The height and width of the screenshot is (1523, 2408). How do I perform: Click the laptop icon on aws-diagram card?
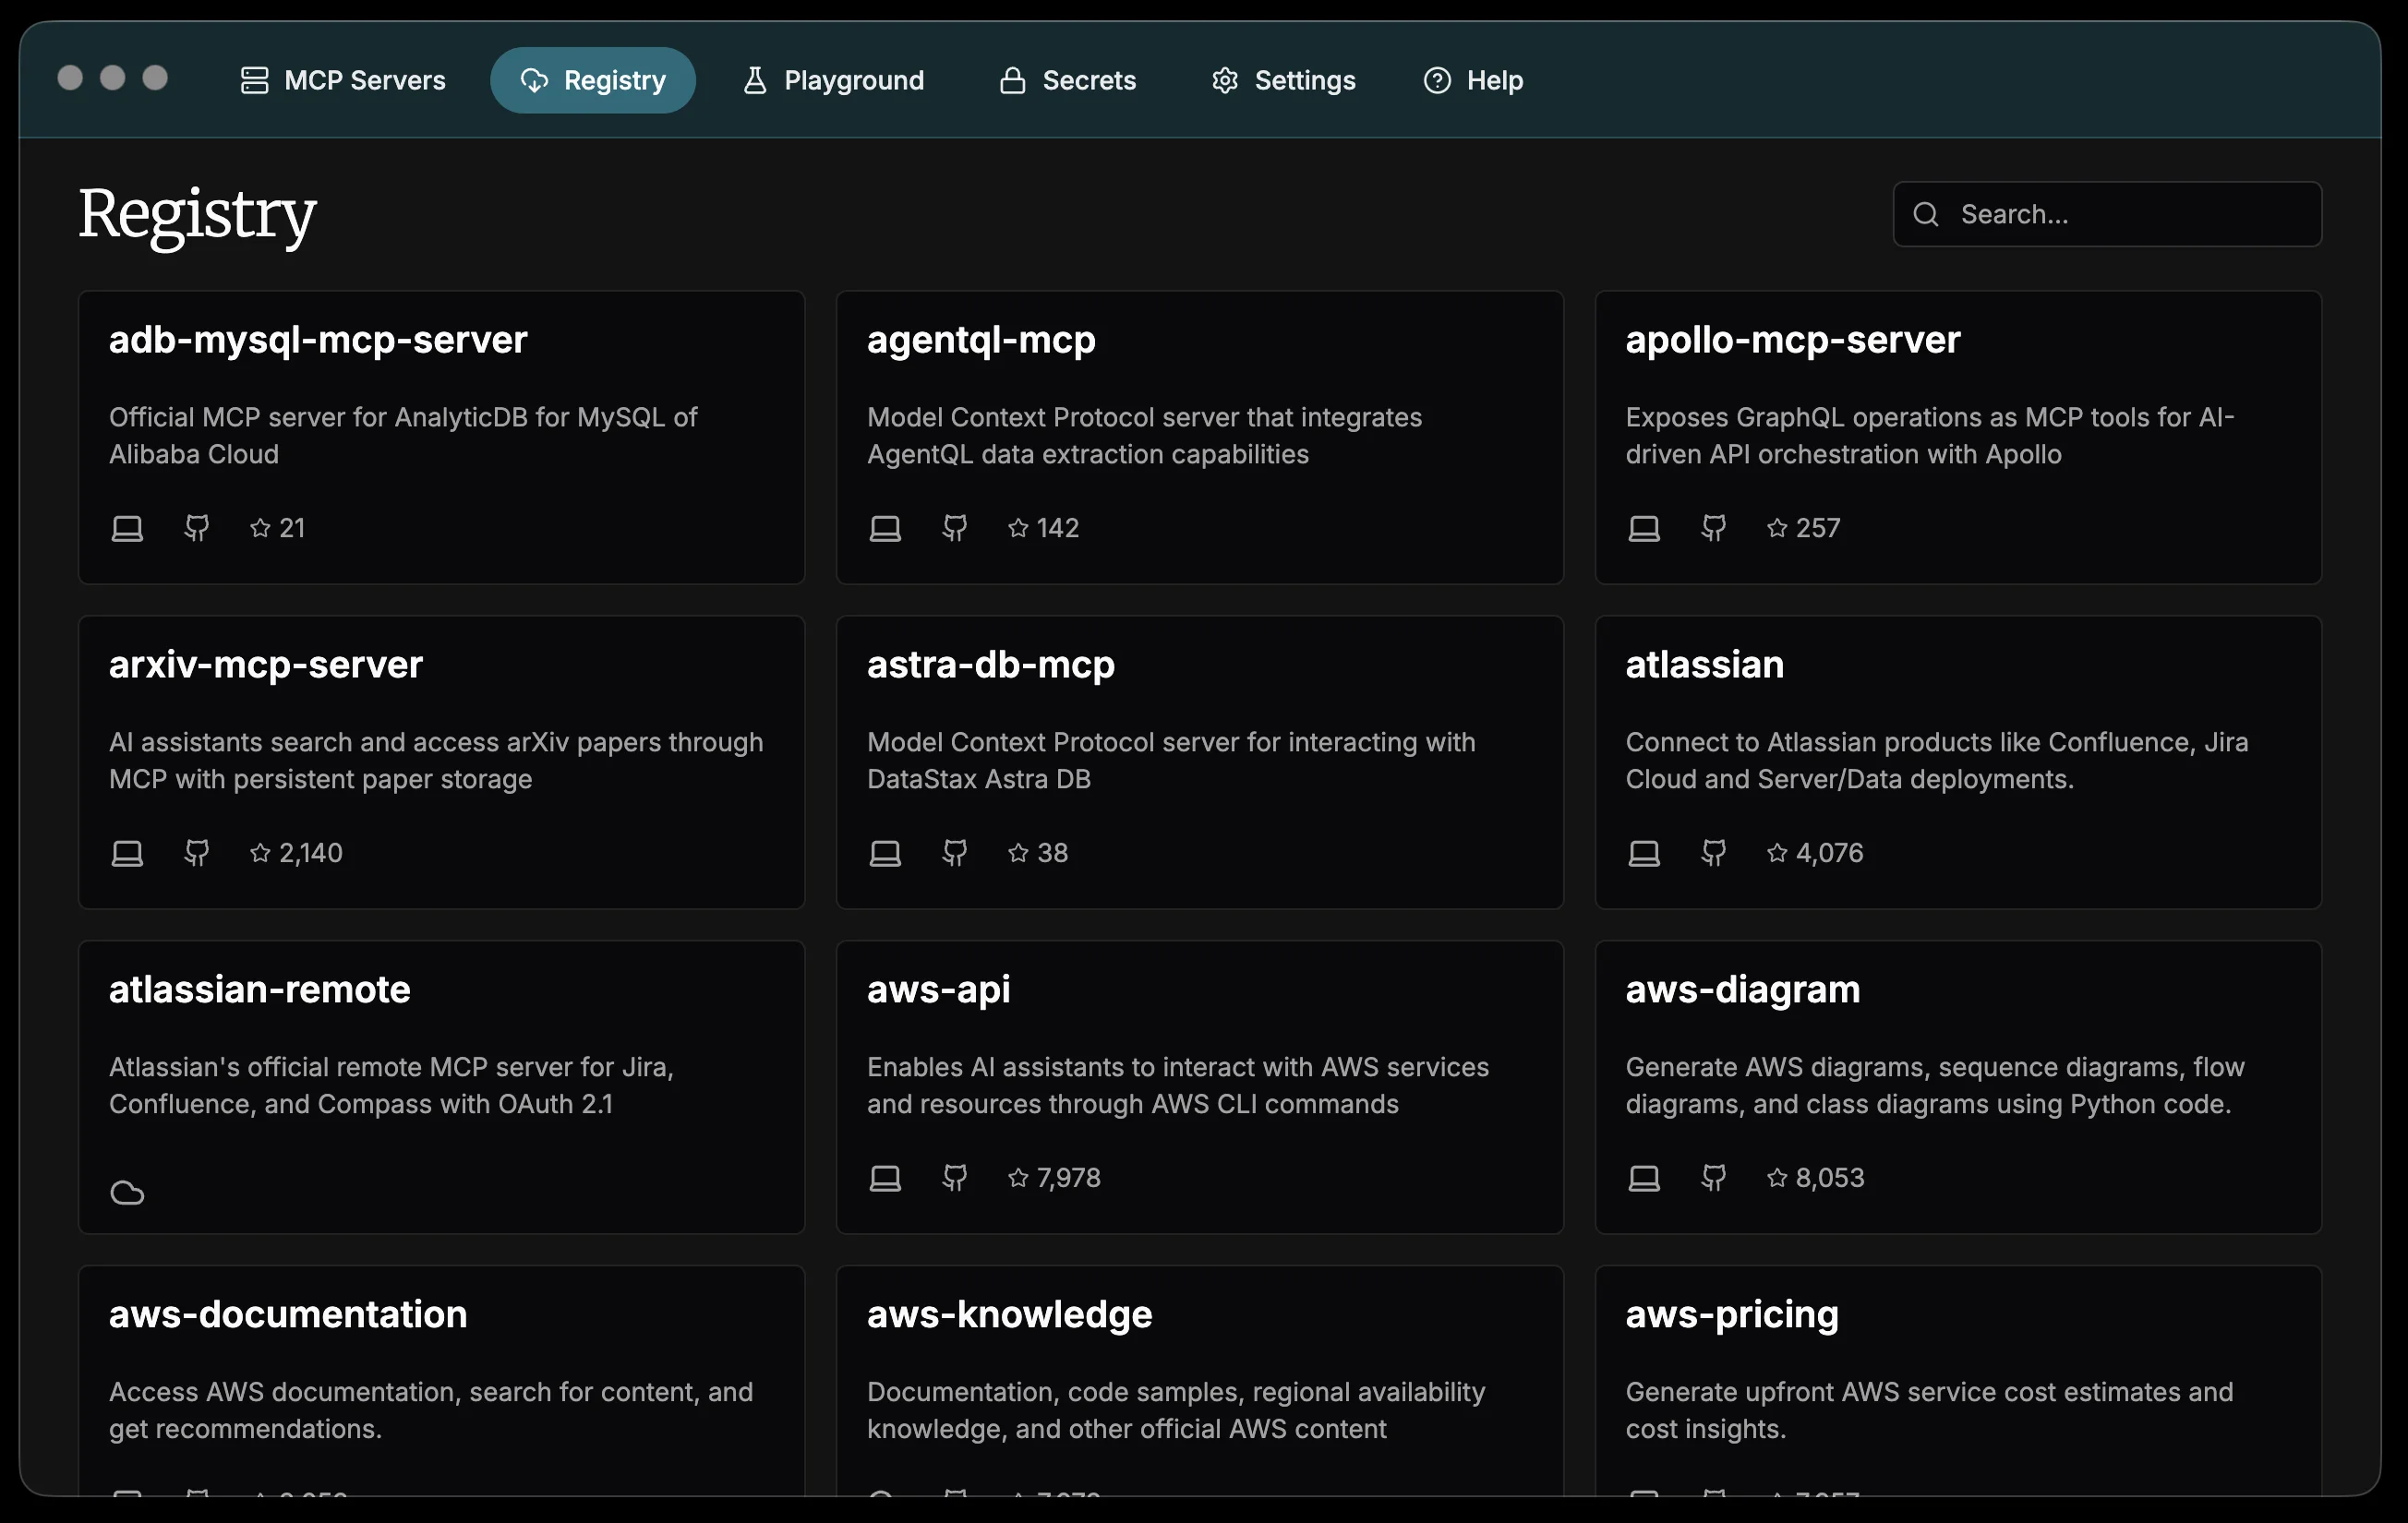pyautogui.click(x=1644, y=1178)
